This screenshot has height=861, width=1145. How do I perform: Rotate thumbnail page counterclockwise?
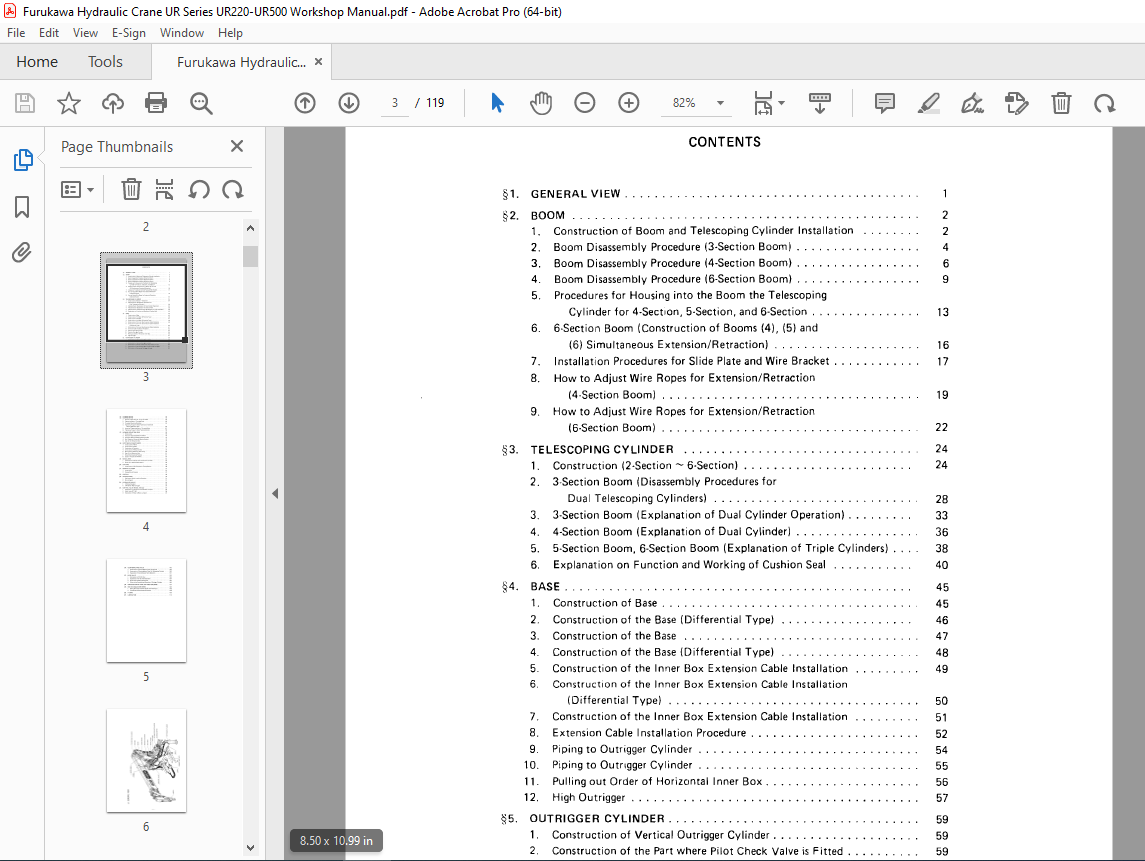pyautogui.click(x=199, y=190)
